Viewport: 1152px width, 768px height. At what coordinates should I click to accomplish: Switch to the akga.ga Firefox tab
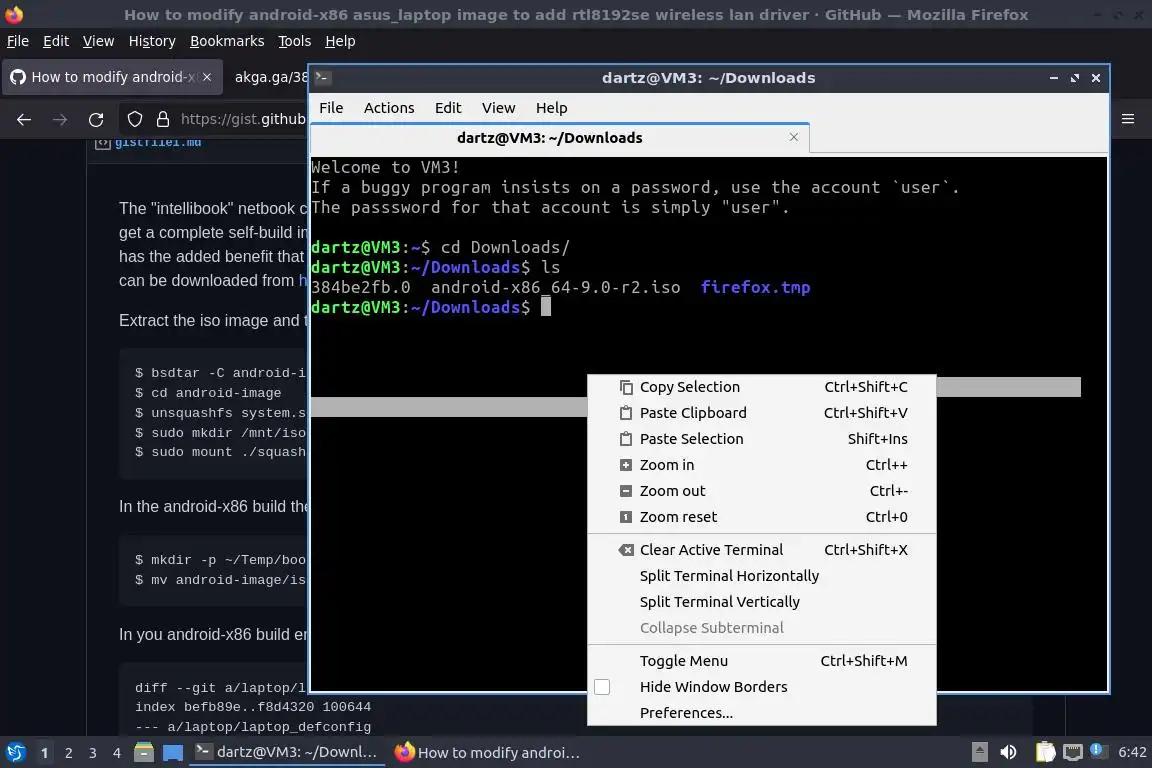tap(270, 77)
